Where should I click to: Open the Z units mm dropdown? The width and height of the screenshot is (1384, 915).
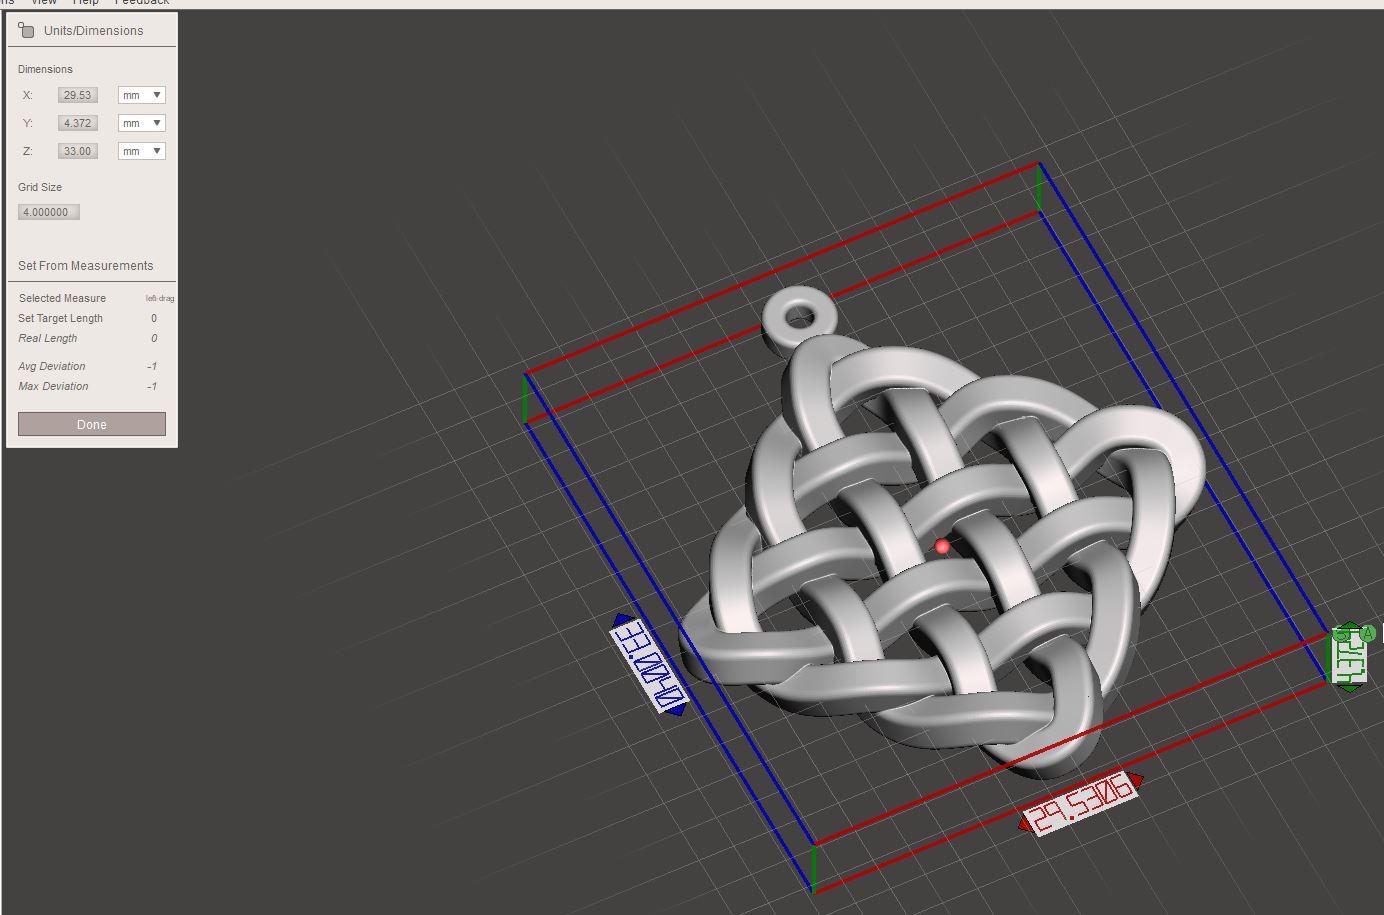pos(141,151)
